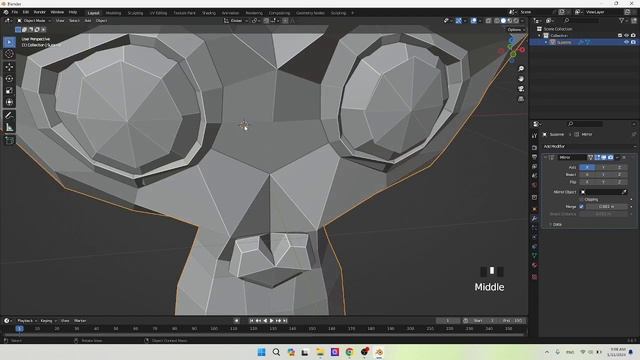Open viewport shading options dropdown arrow
This screenshot has width=640, height=360.
pos(523,21)
